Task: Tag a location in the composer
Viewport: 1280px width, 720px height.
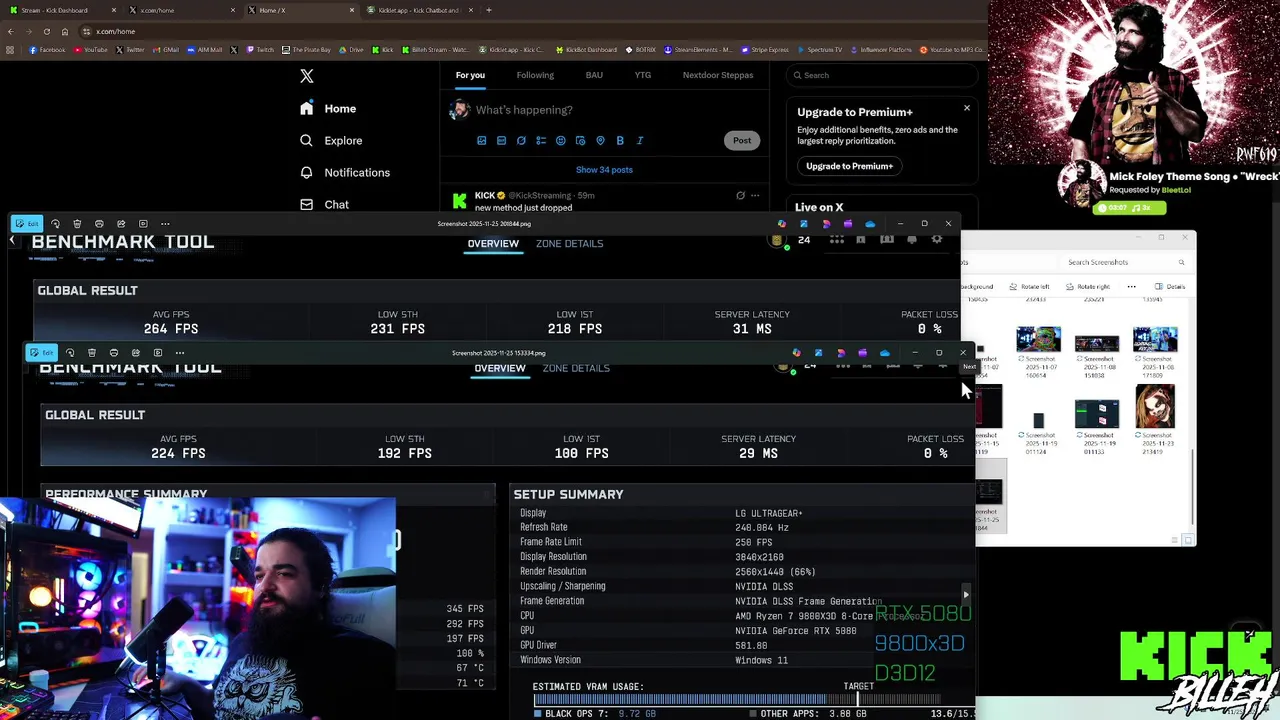Action: click(x=600, y=141)
